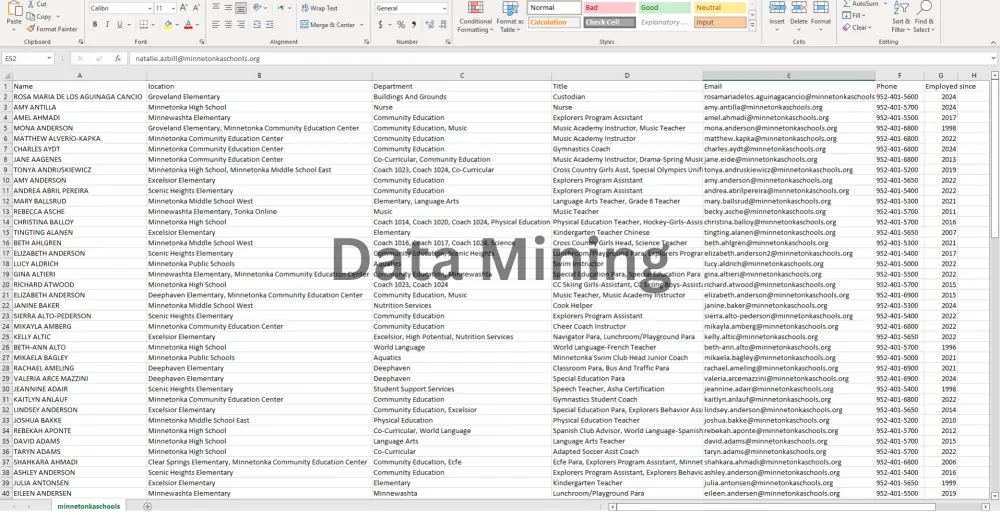Expand the Fill dropdown
The height and width of the screenshot is (515, 1000).
click(864, 15)
